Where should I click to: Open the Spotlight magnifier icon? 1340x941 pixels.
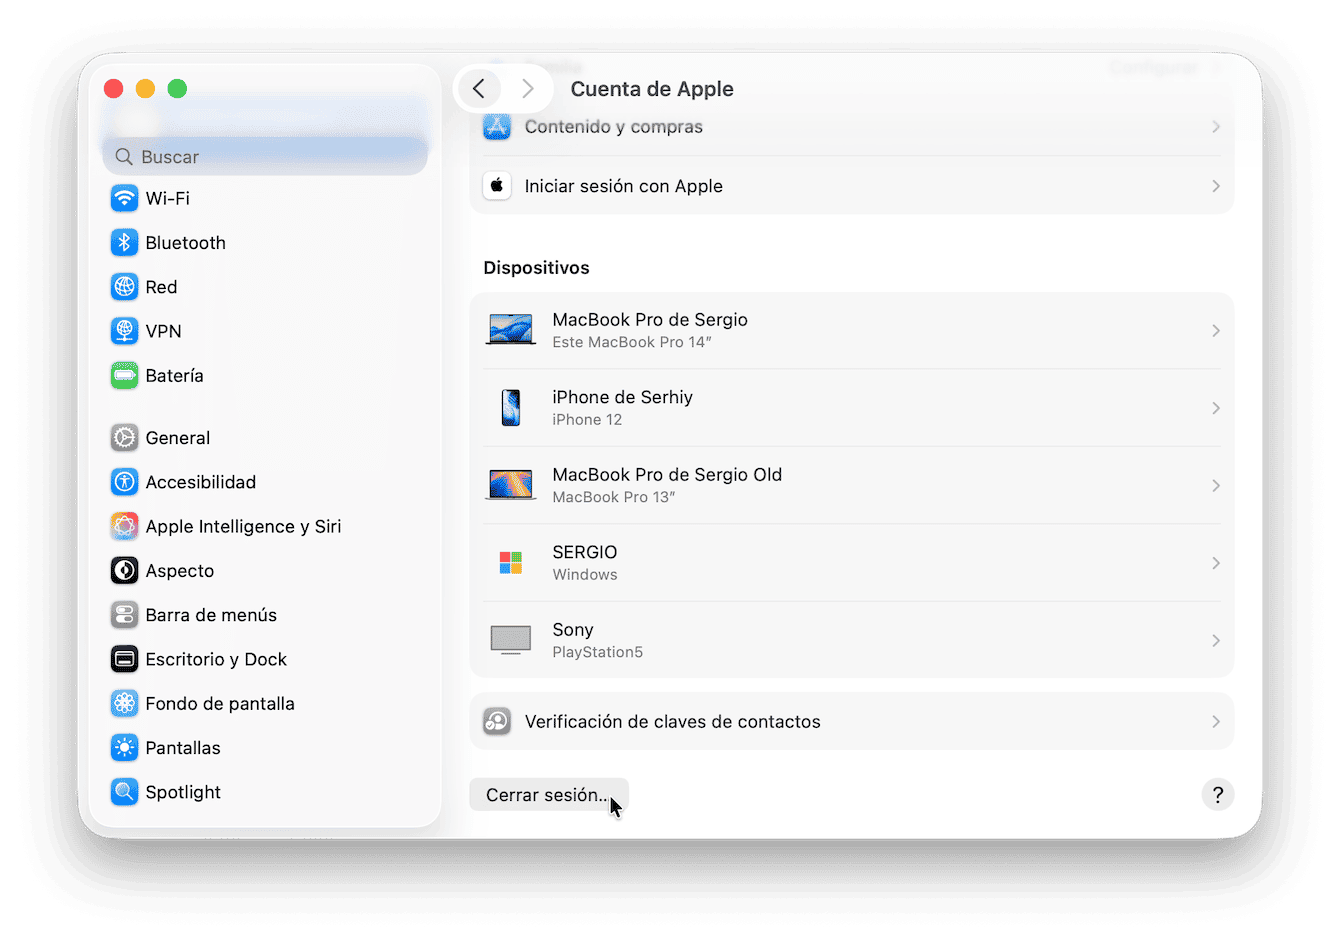pos(124,792)
